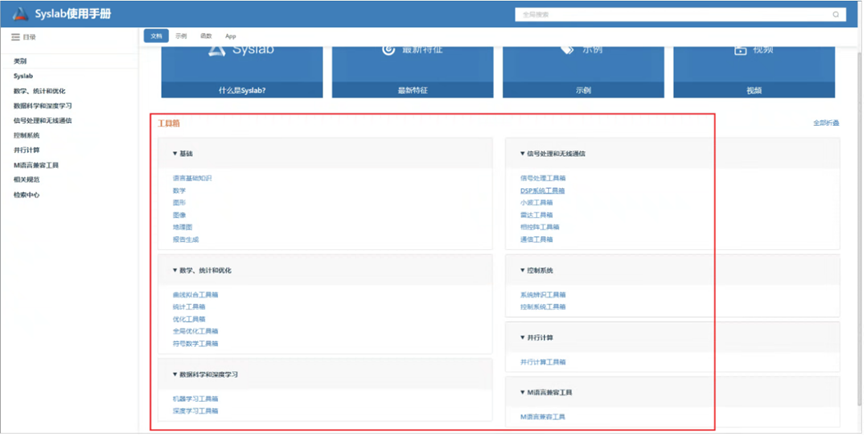Click the 全局搜索 input field

click(681, 15)
